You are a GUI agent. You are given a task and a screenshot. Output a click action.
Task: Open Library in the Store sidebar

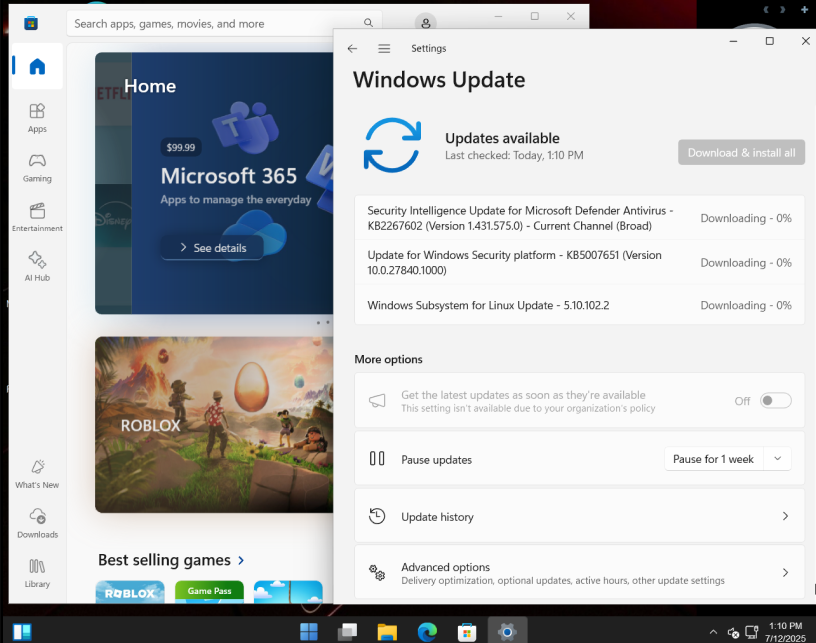pyautogui.click(x=37, y=573)
